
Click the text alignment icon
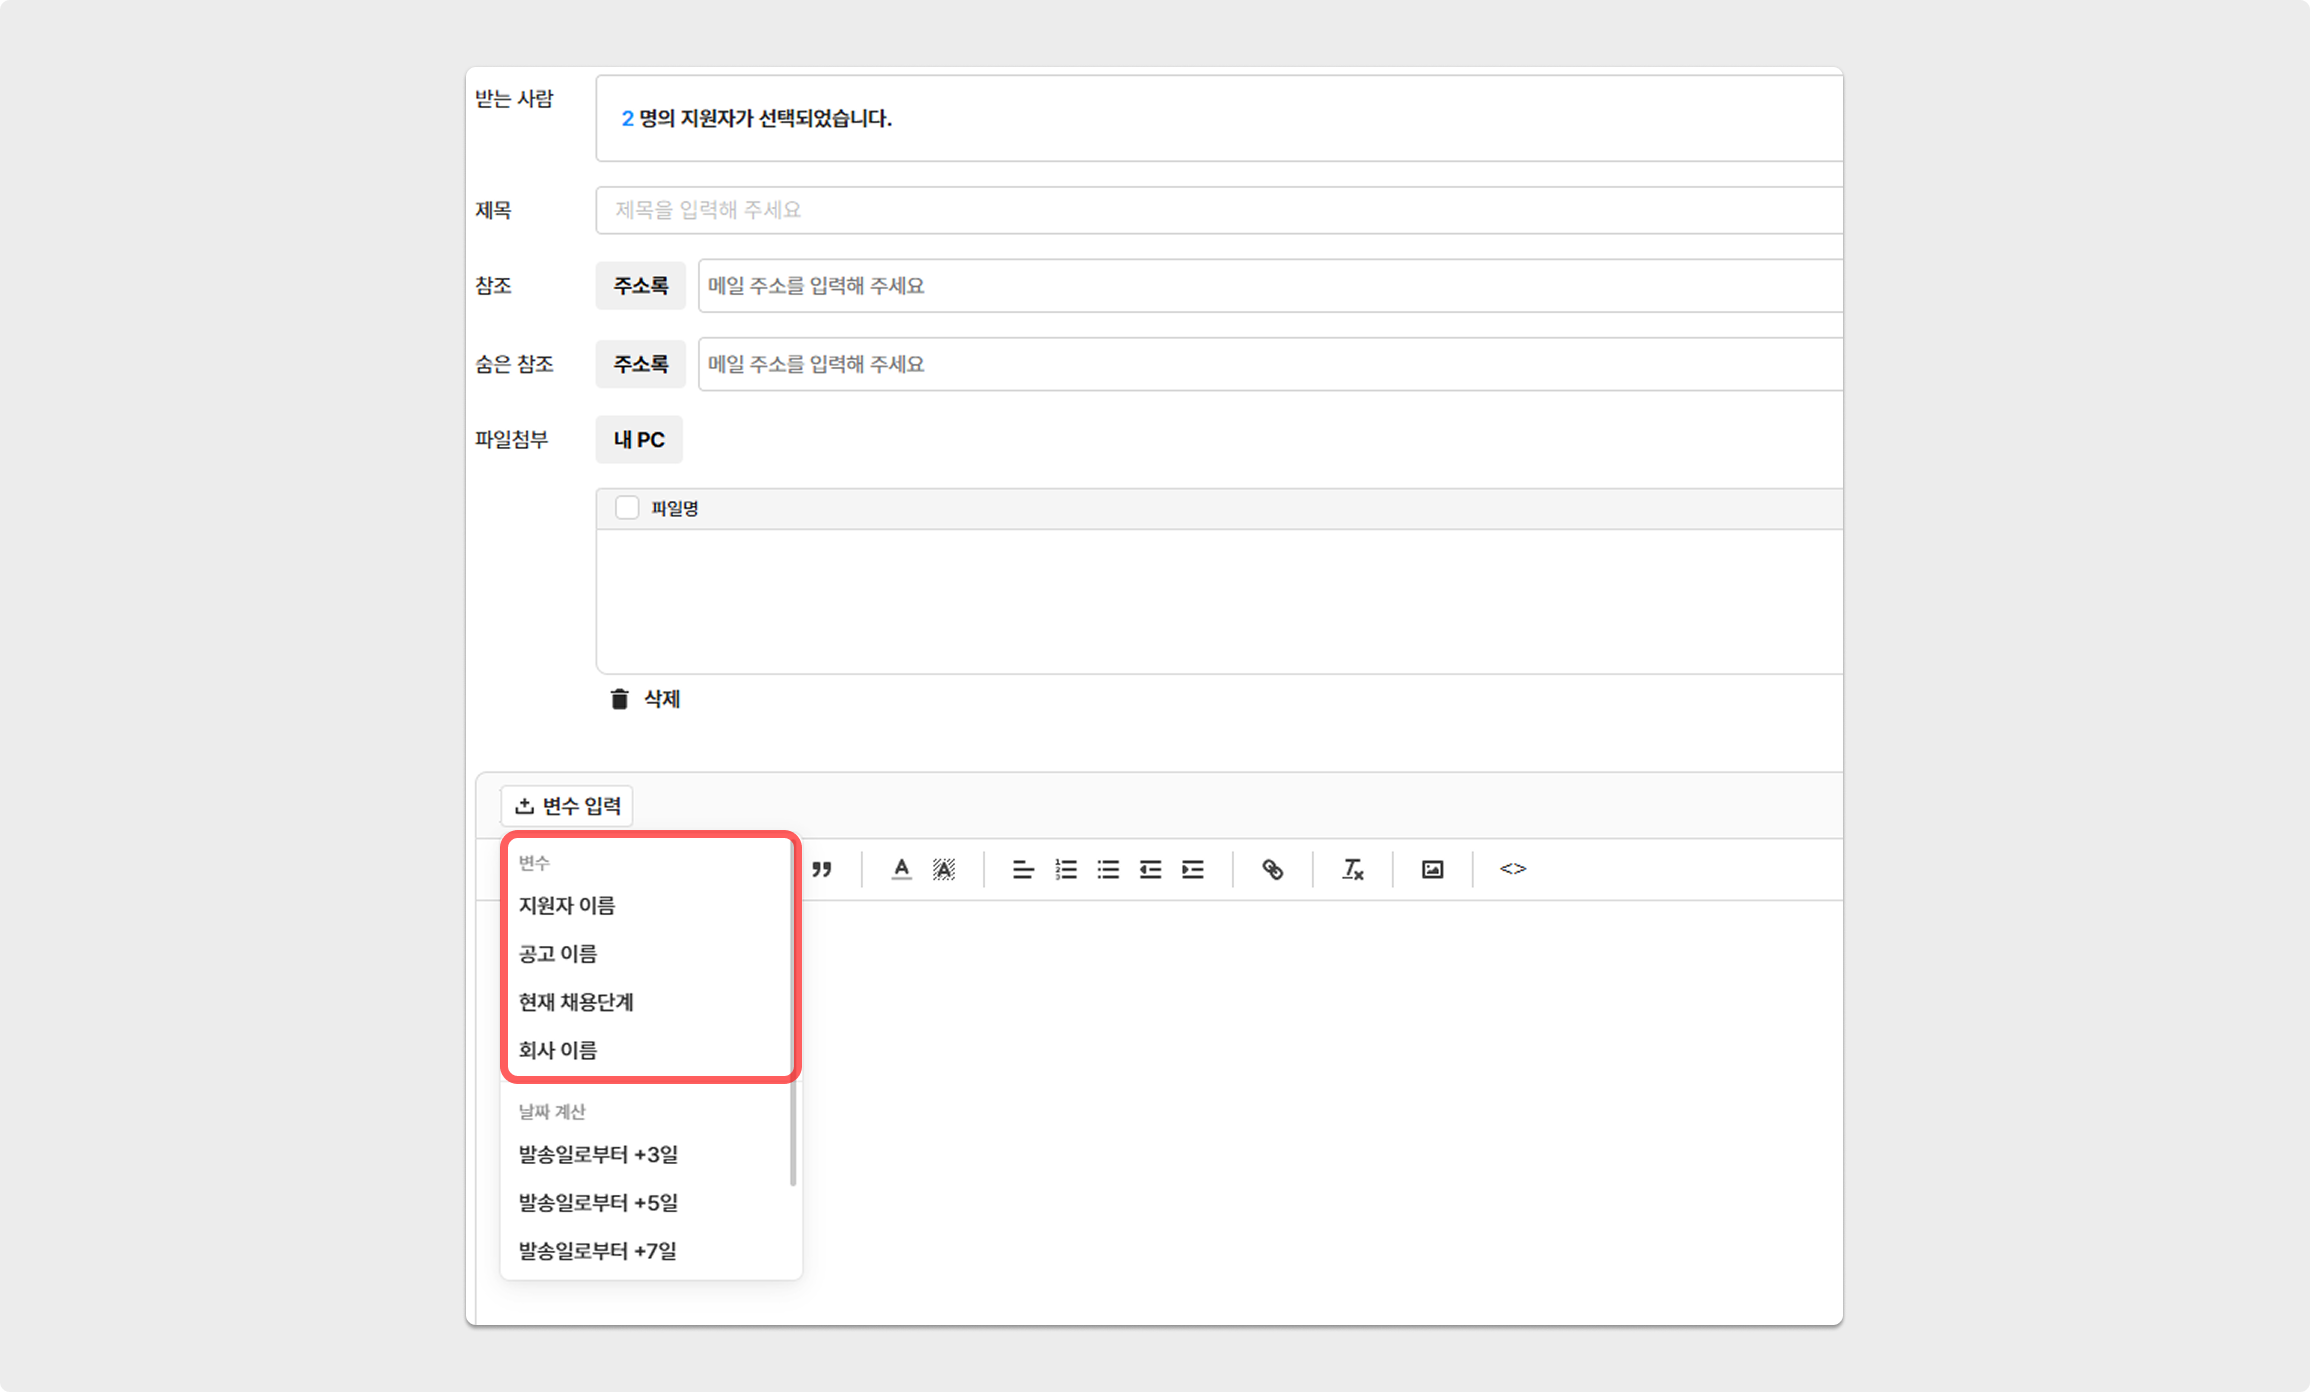[x=1023, y=869]
